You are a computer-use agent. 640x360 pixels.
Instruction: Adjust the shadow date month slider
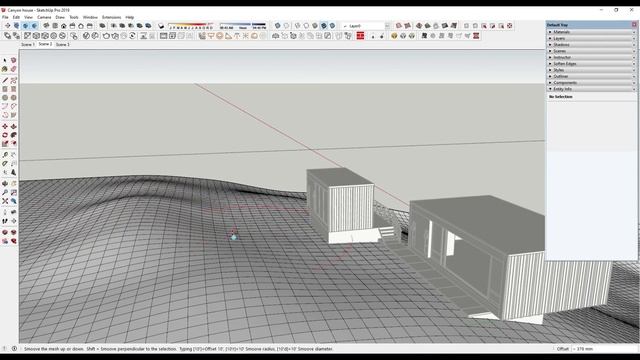tap(191, 26)
